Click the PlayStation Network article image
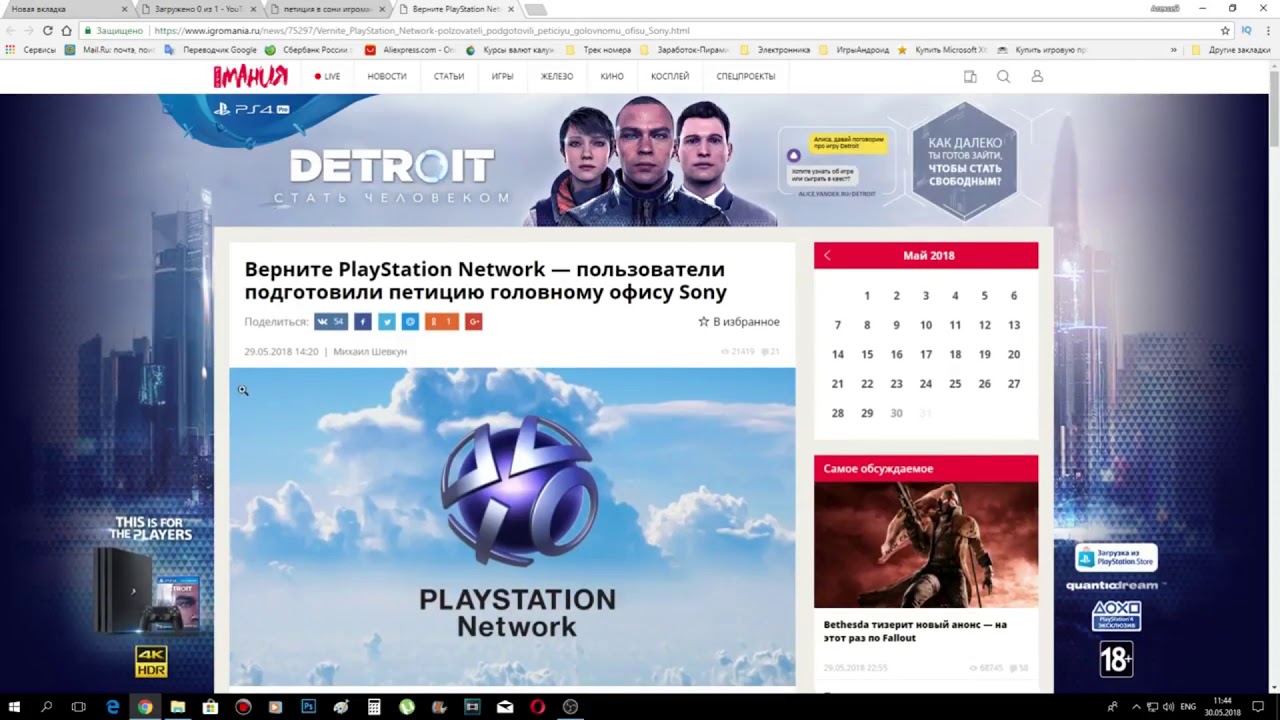The height and width of the screenshot is (720, 1280). point(512,527)
